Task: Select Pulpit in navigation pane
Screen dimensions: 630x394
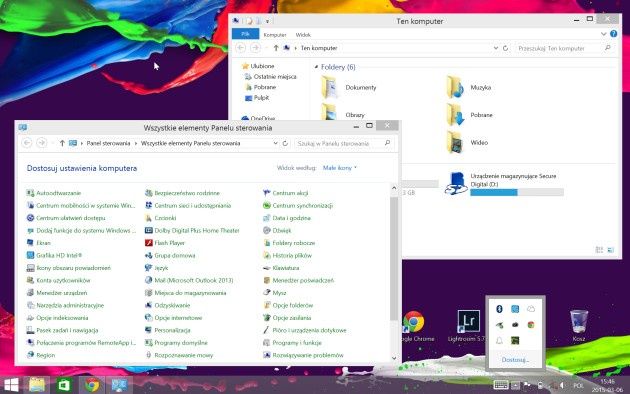Action: (x=257, y=98)
